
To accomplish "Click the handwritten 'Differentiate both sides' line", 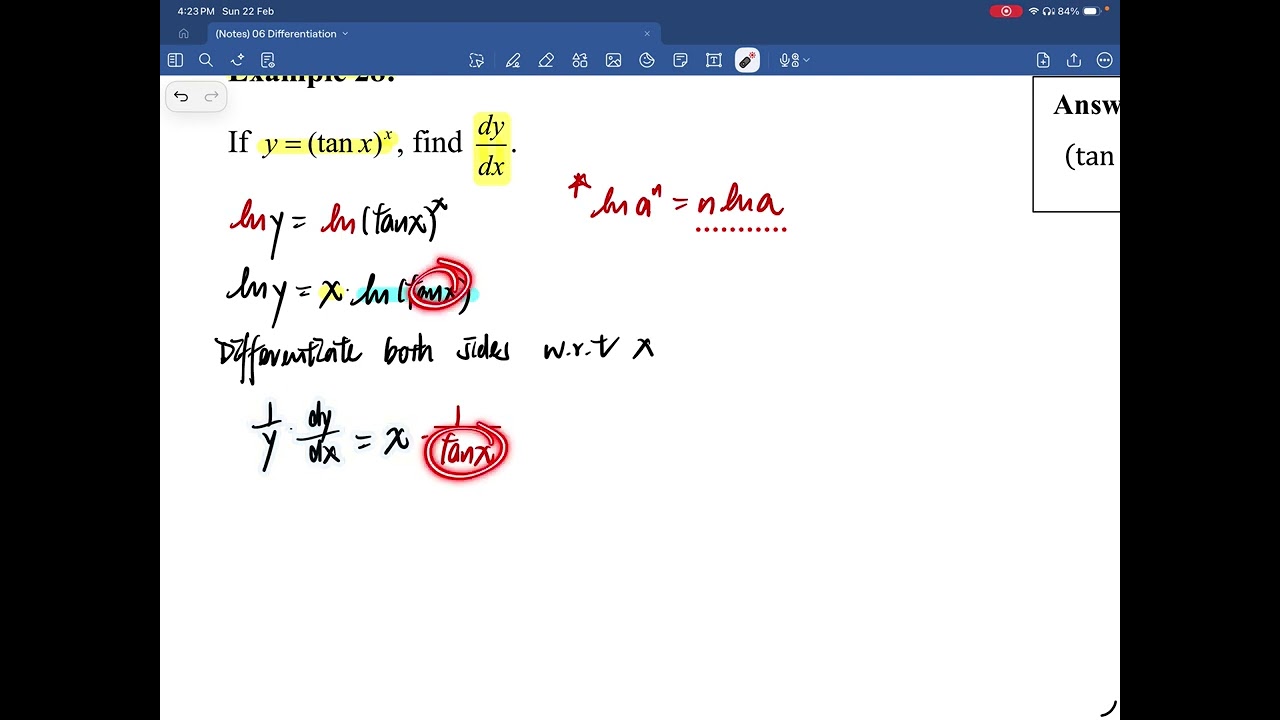I will [x=435, y=352].
